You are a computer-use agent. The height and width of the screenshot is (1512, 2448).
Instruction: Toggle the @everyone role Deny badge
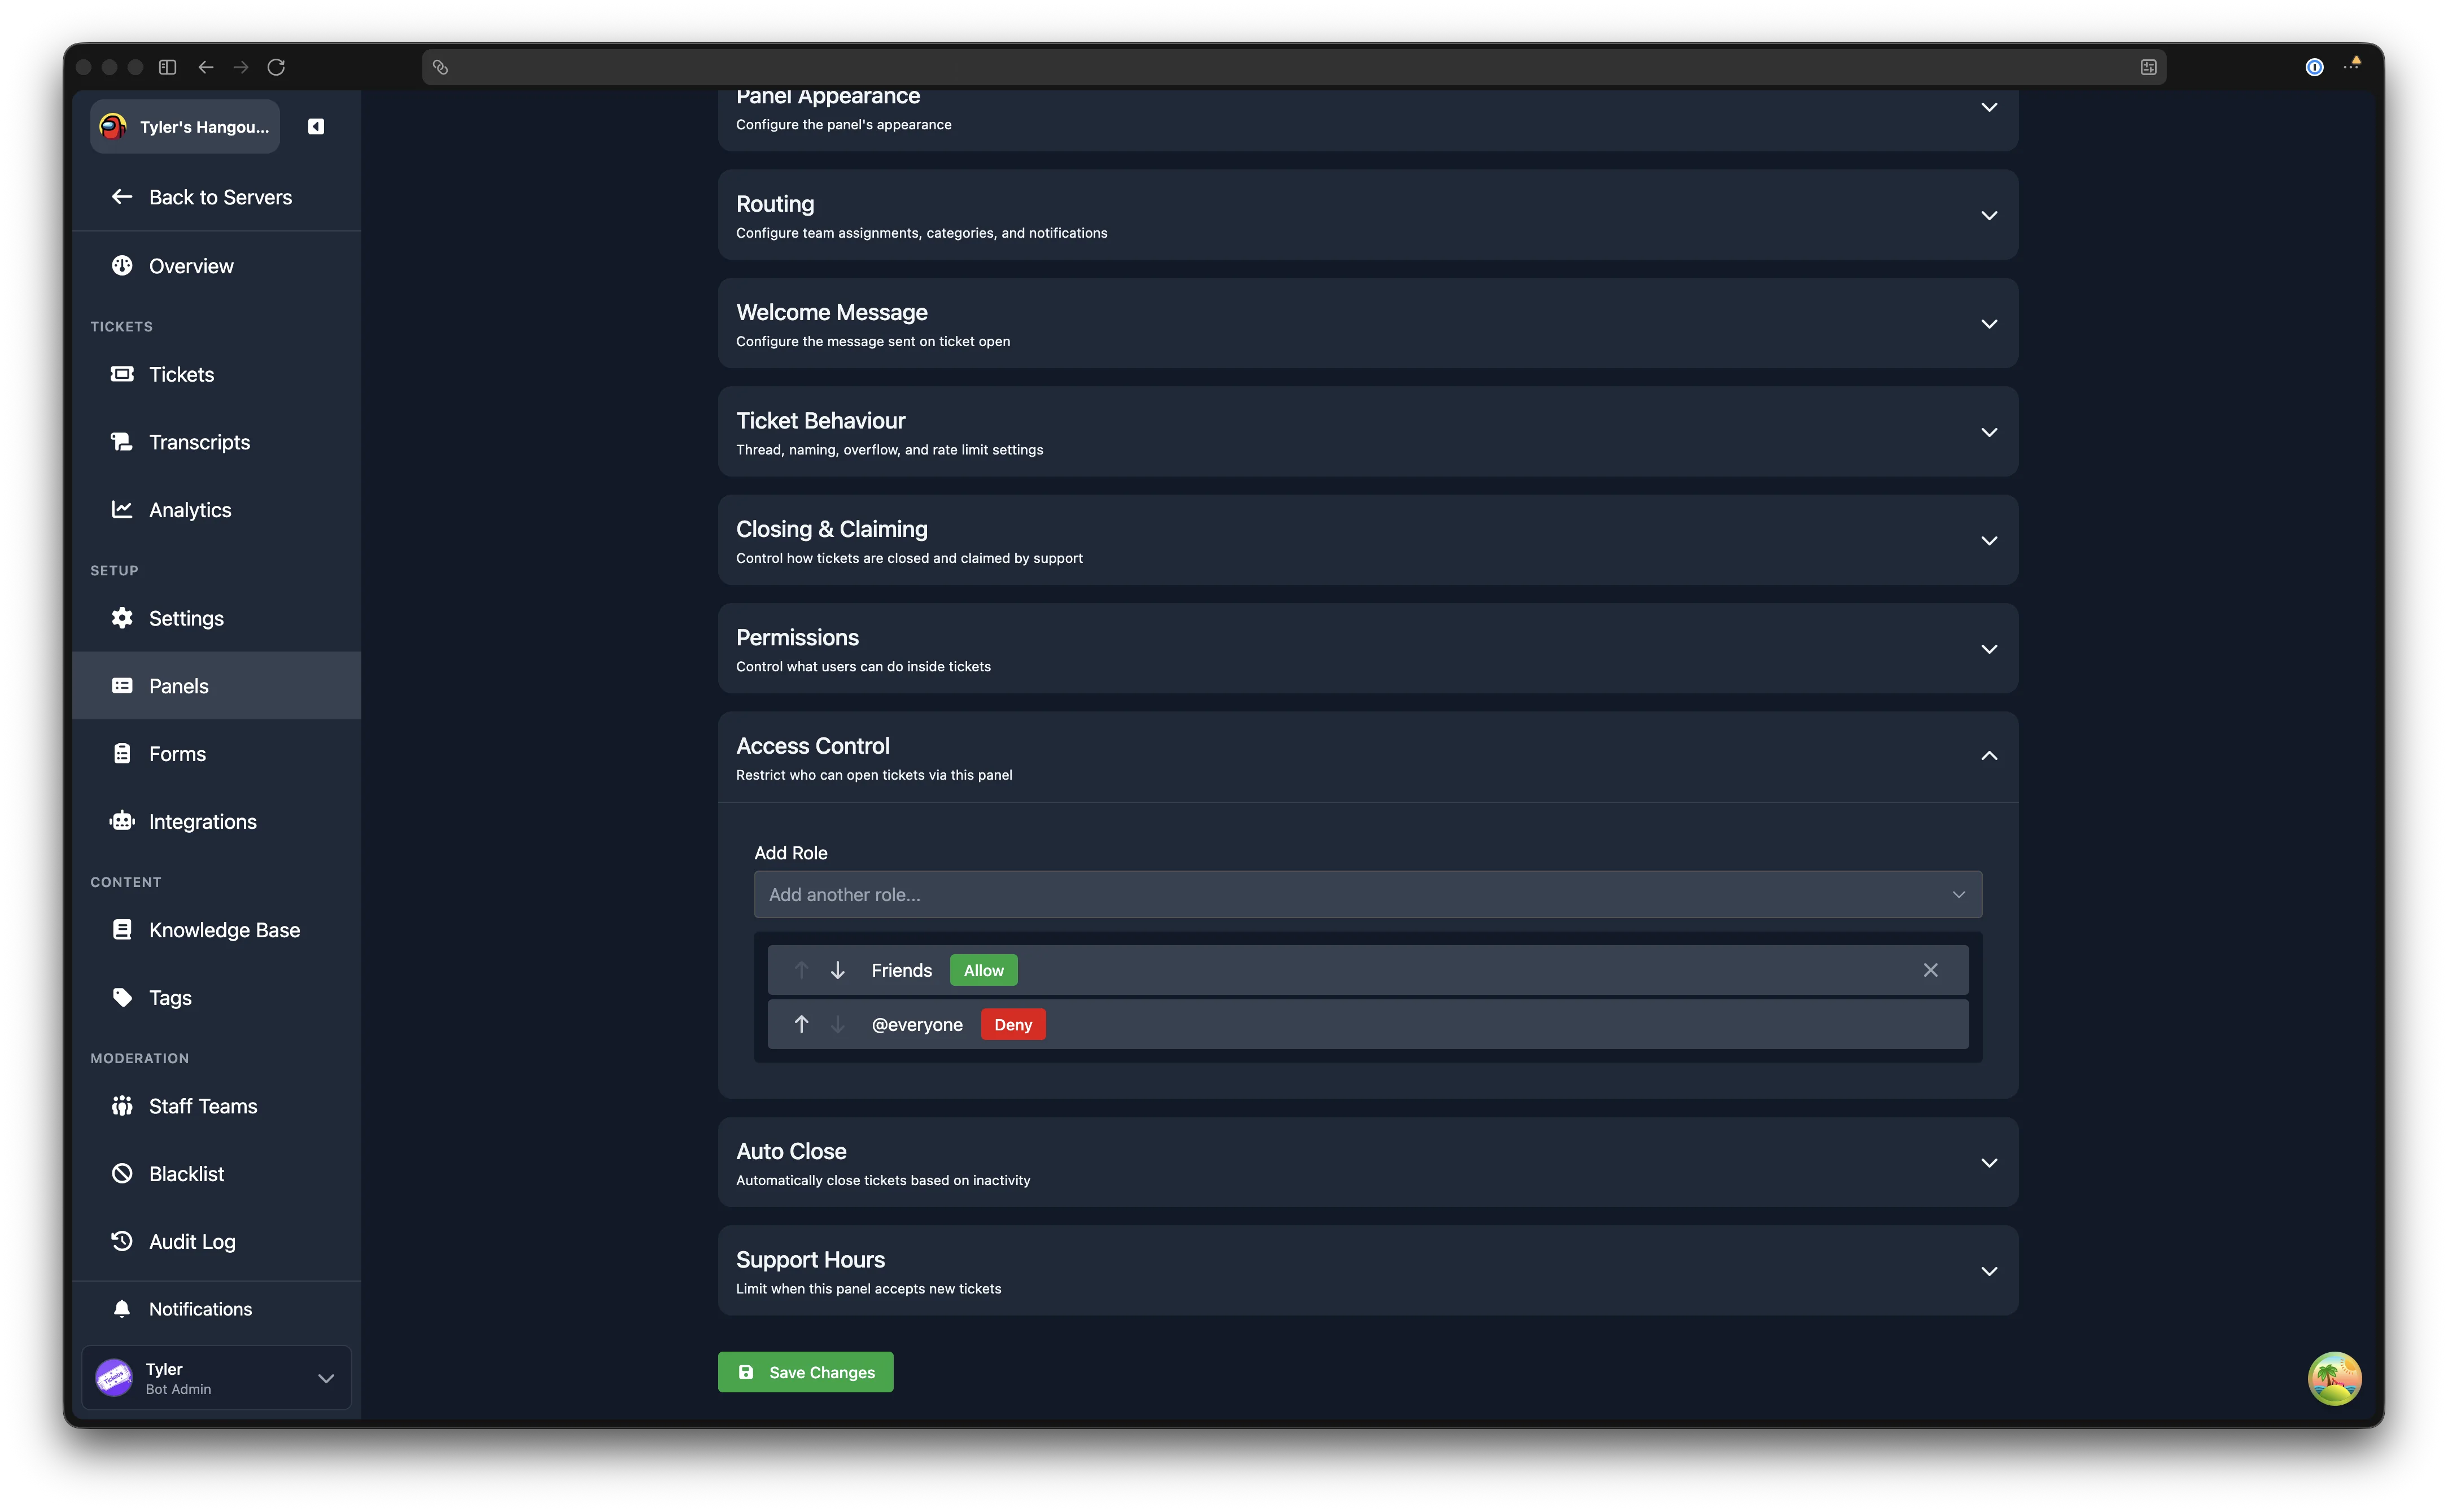click(1013, 1024)
